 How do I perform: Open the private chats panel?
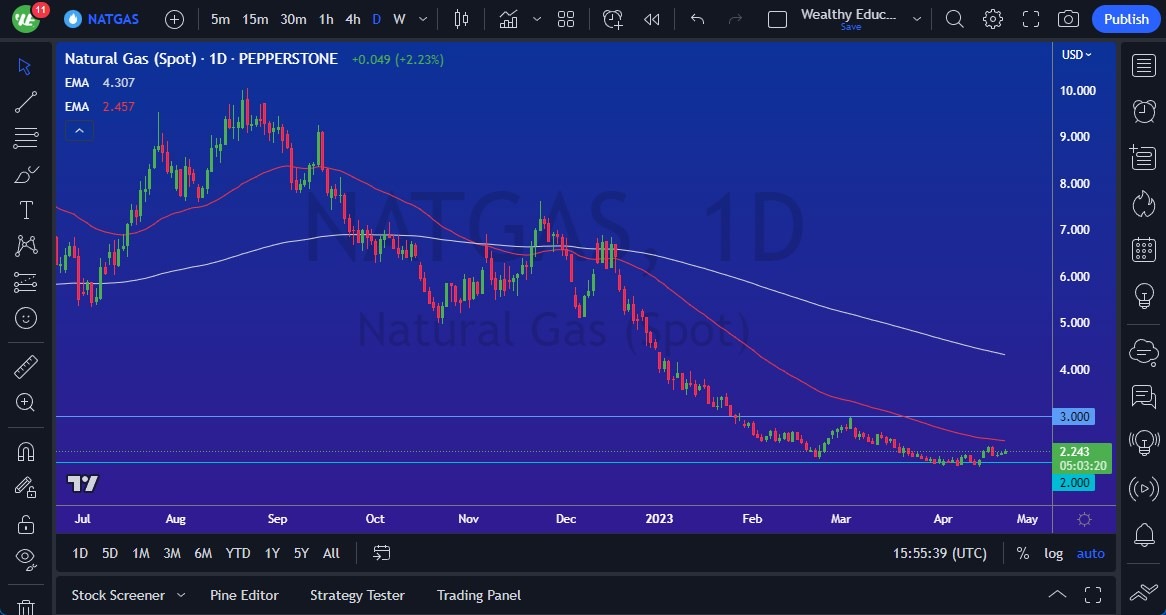(x=1144, y=396)
